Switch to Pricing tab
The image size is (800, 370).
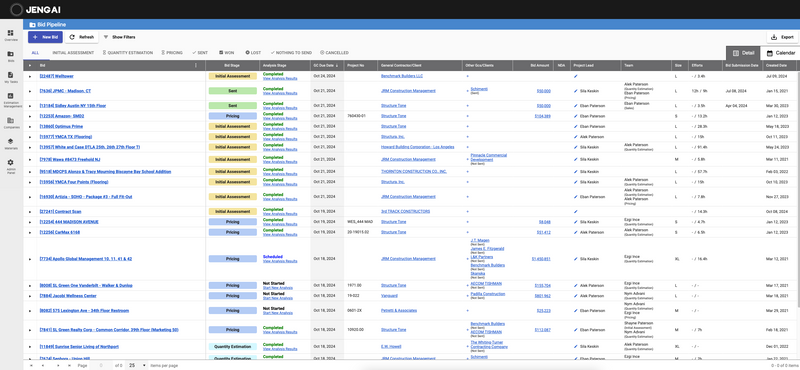pyautogui.click(x=172, y=53)
